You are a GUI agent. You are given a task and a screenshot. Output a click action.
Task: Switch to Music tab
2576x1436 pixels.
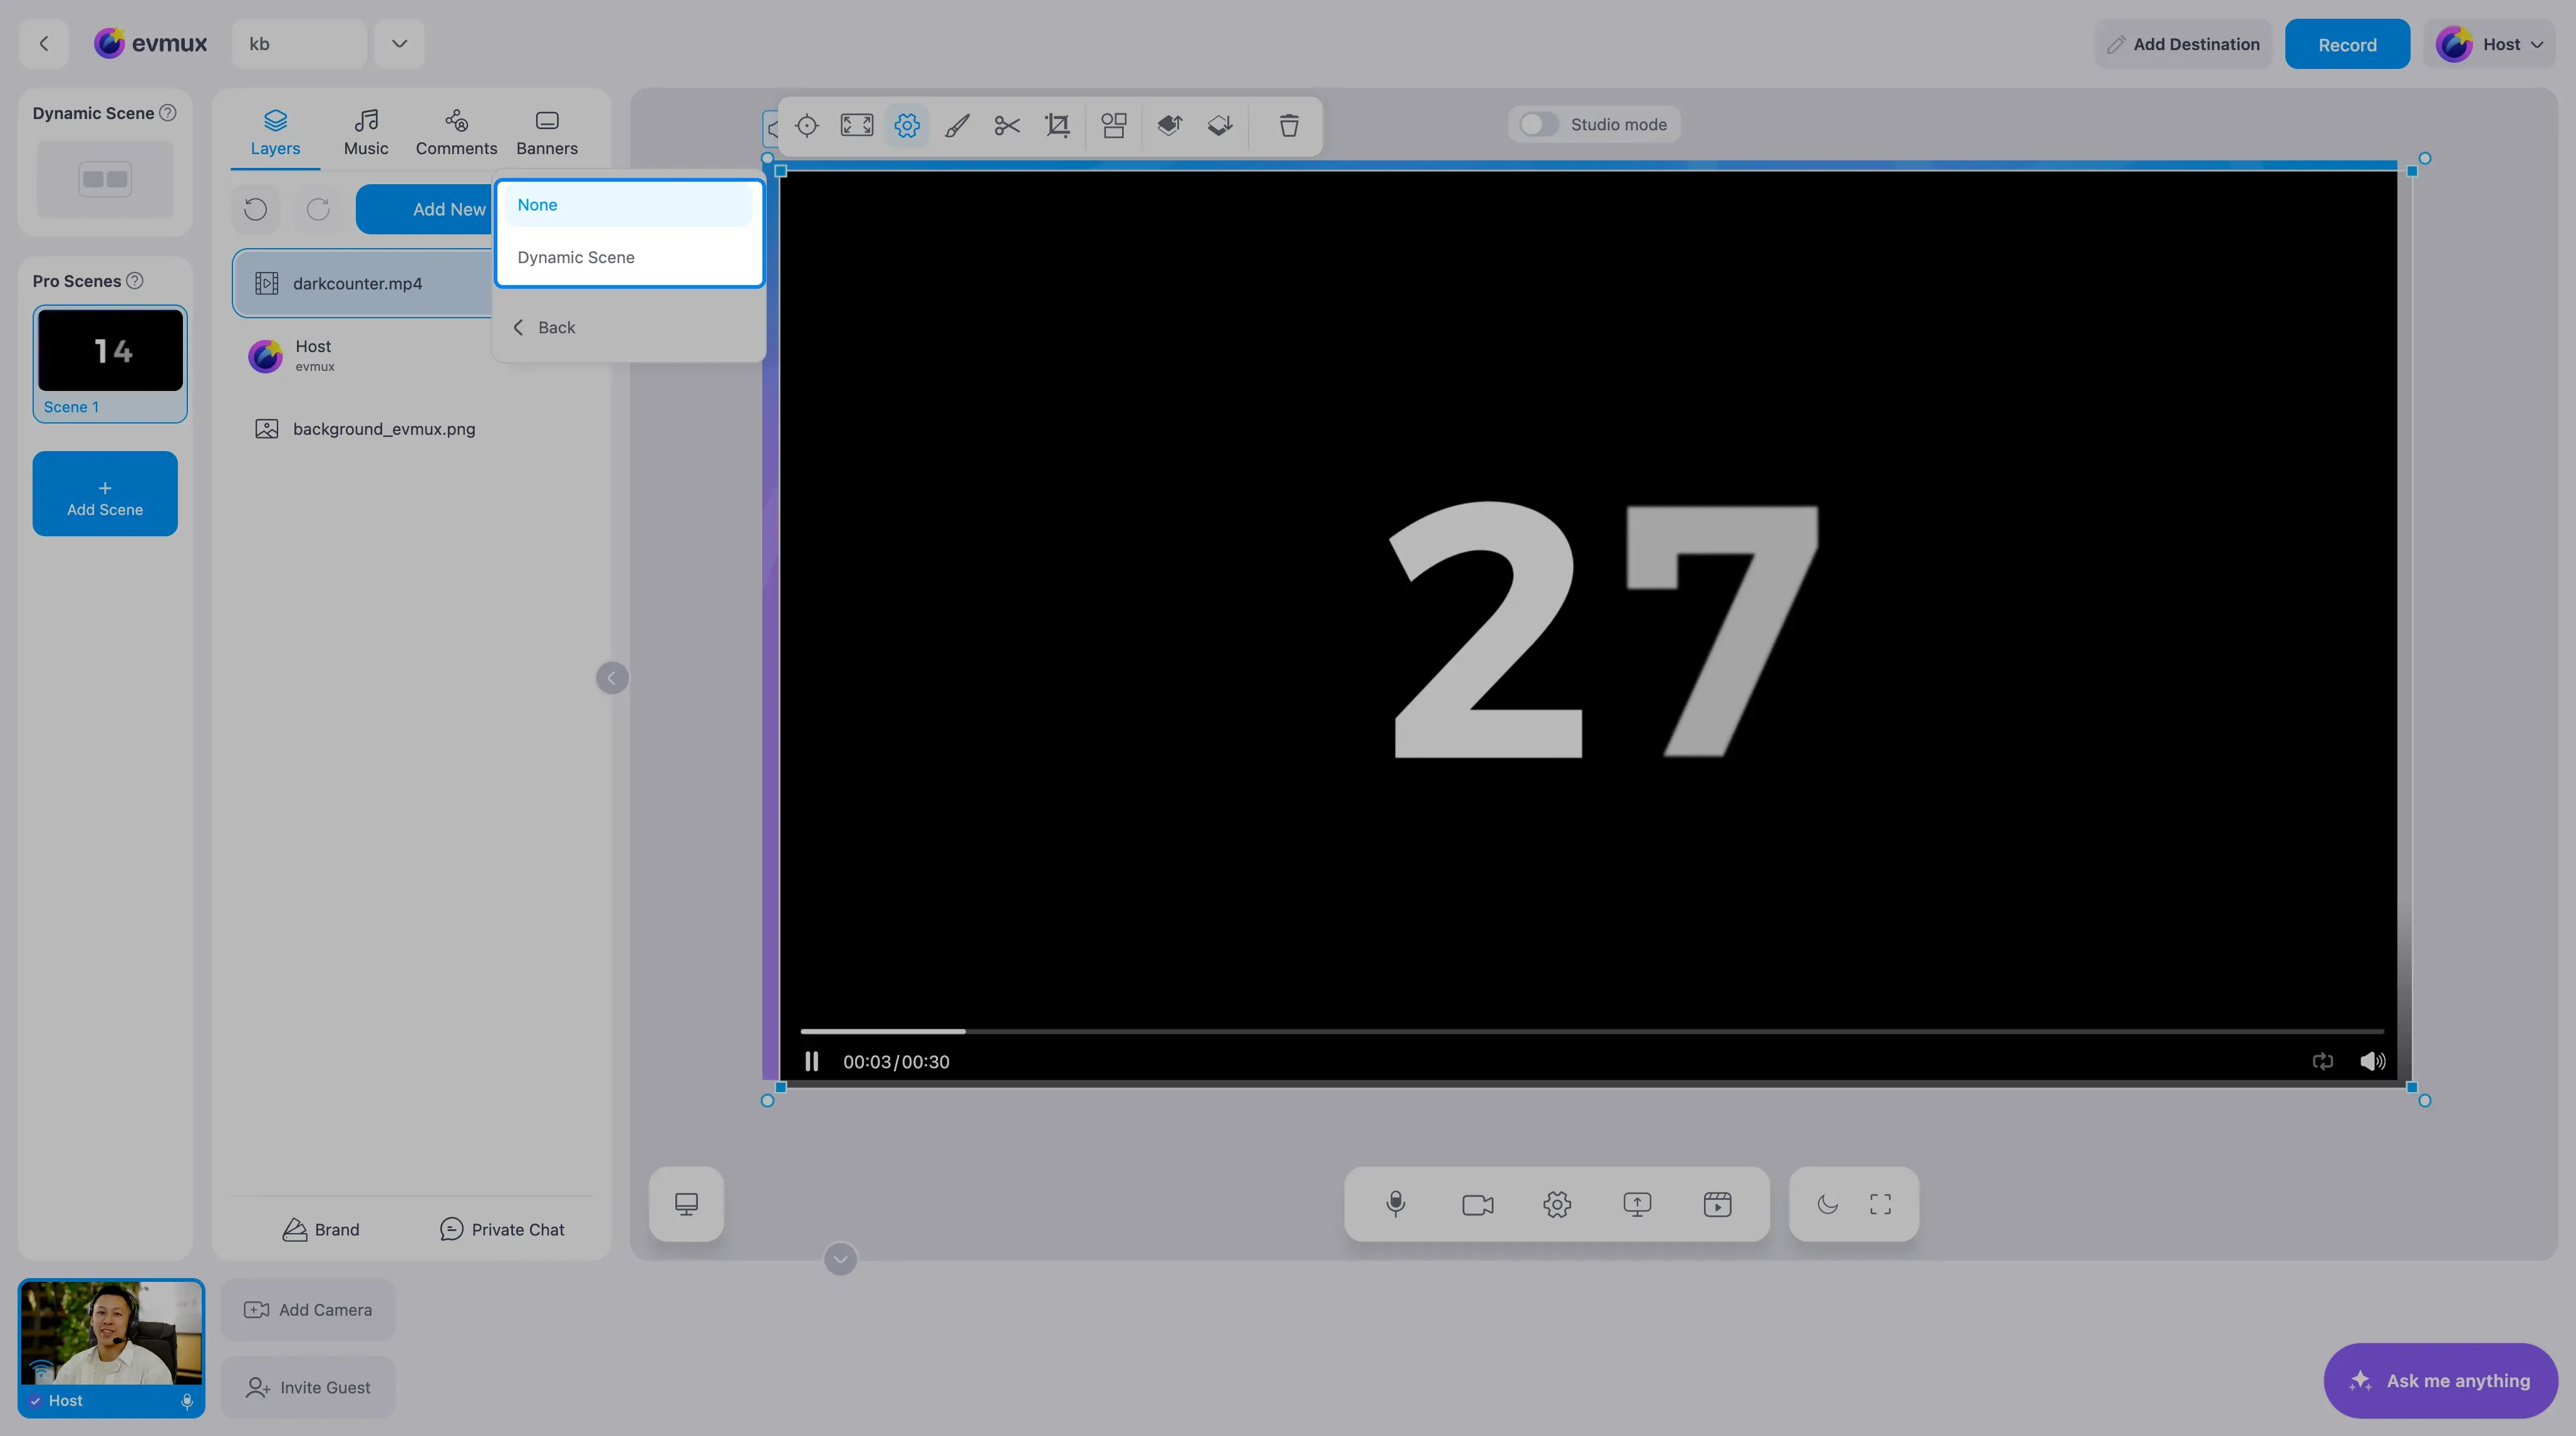tap(366, 133)
